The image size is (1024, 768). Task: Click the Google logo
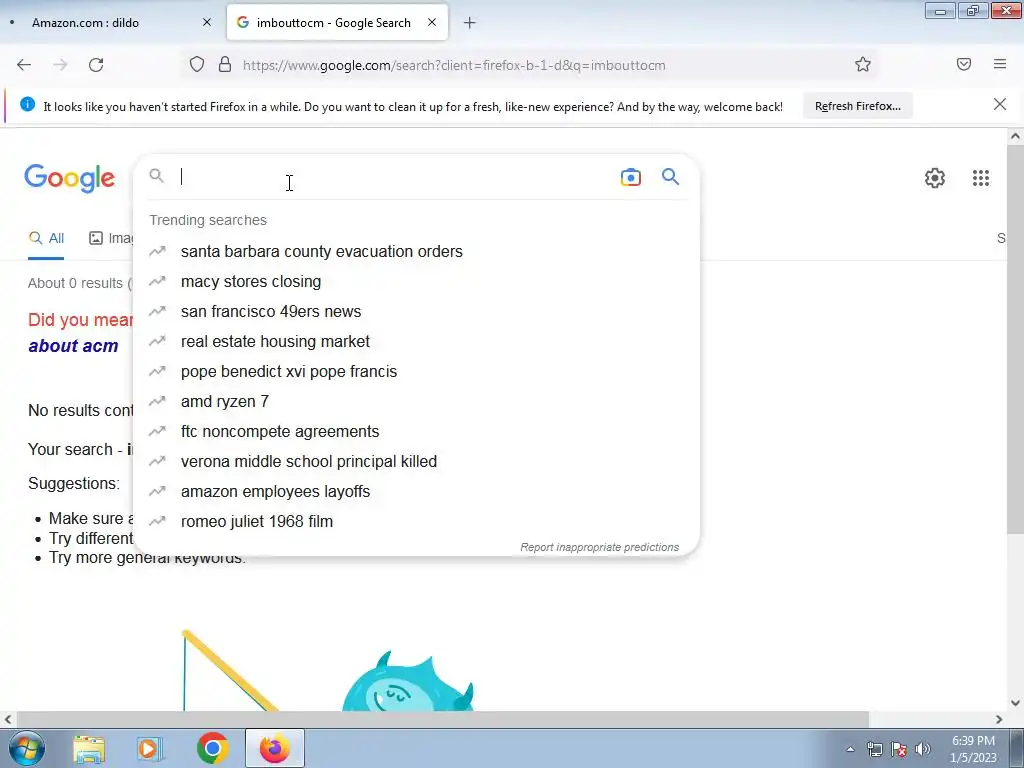pos(70,178)
